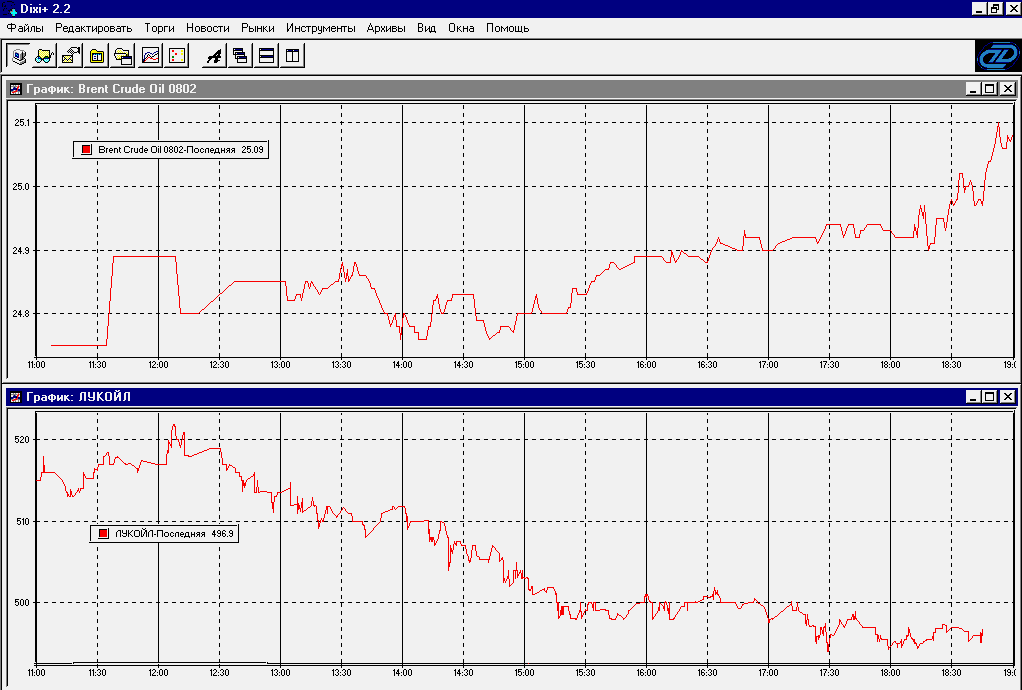Click the График: ЛУКОЙЛ title text

point(78,397)
